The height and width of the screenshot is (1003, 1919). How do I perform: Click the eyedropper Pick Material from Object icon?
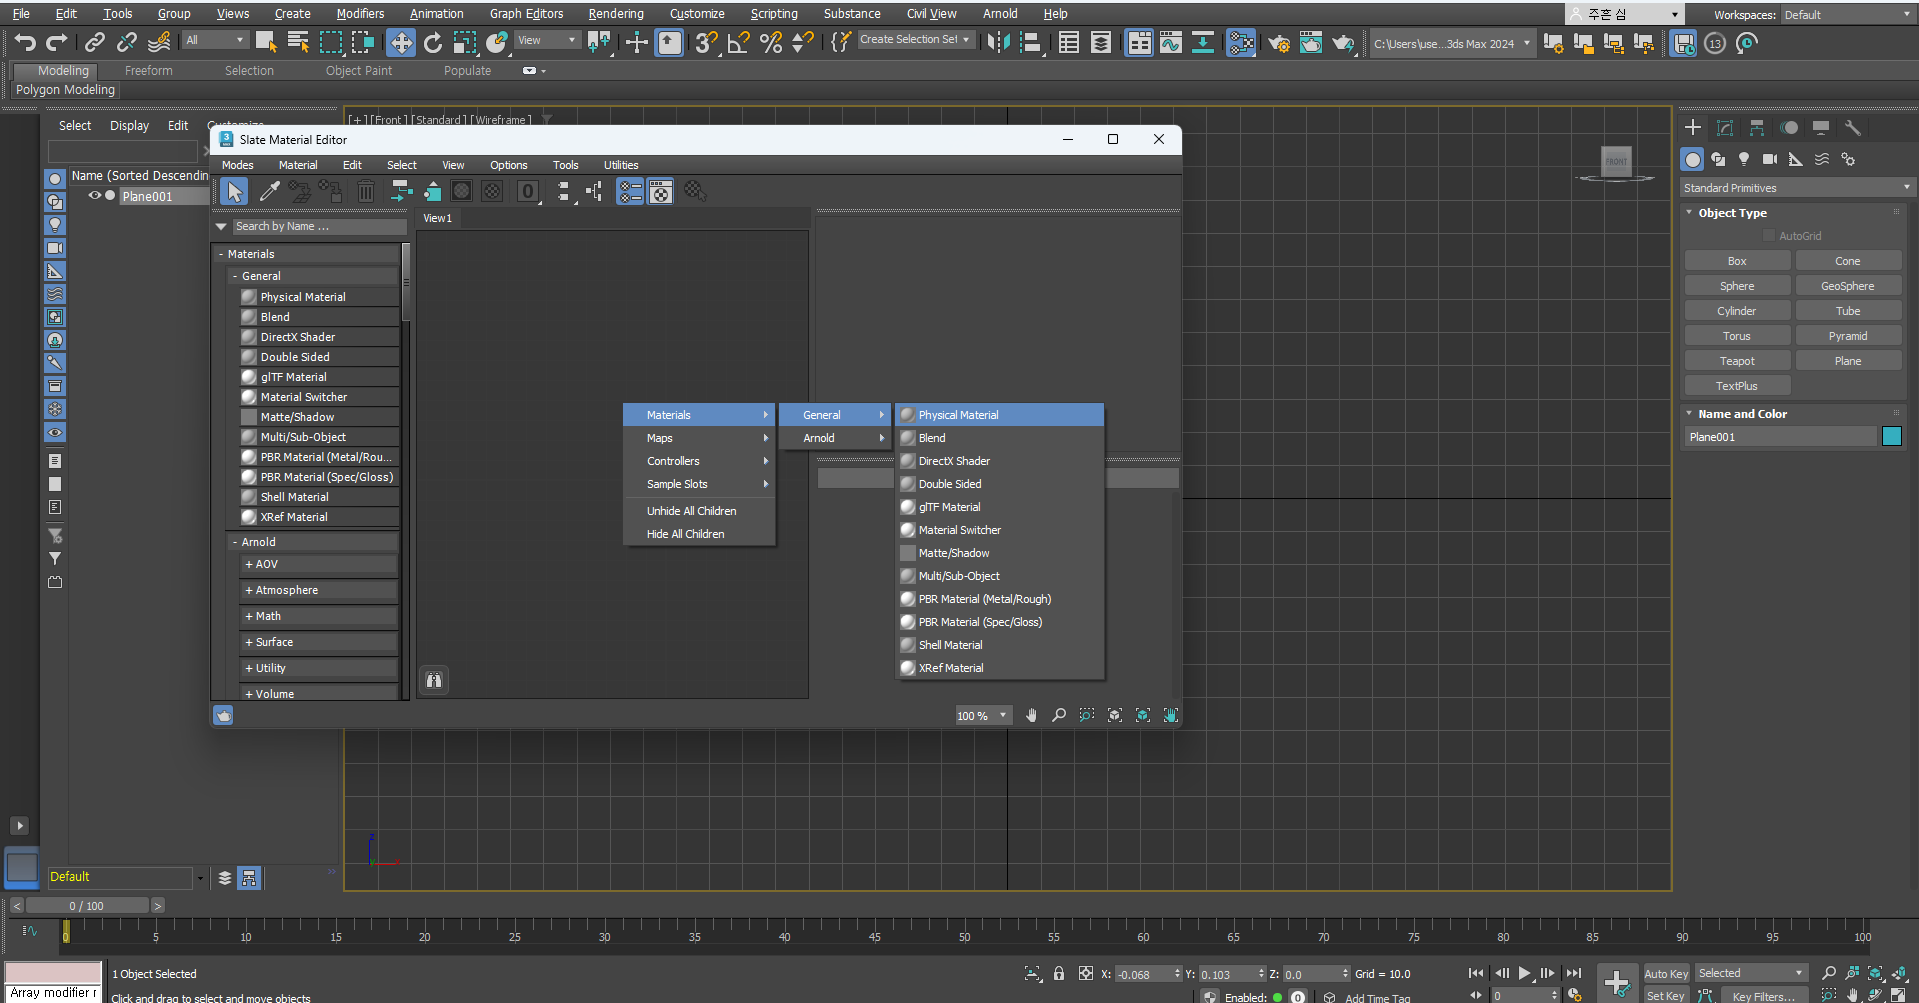pos(269,191)
